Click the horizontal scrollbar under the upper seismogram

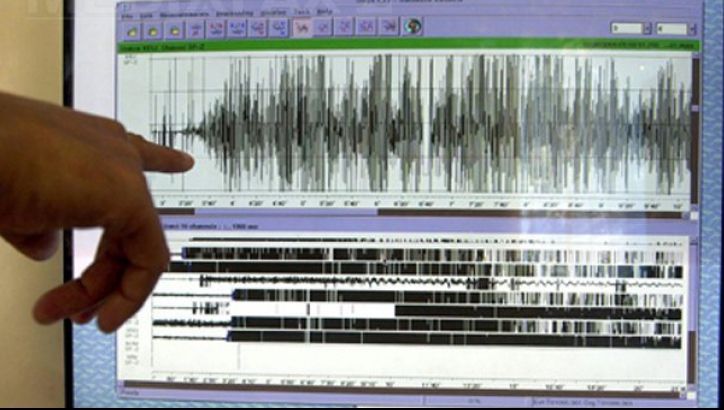(400, 212)
